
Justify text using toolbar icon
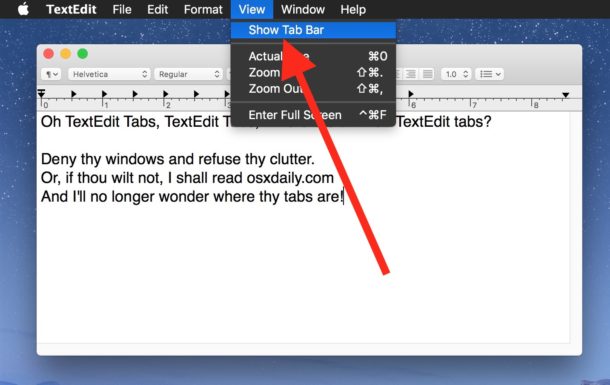(x=427, y=74)
